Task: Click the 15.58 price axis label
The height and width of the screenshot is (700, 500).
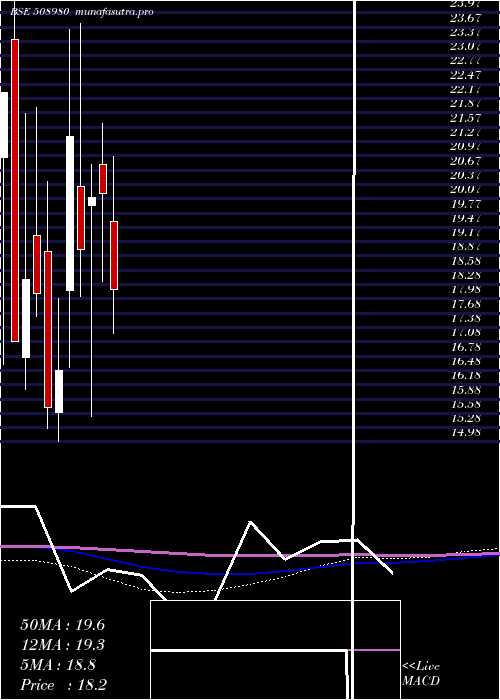Action: click(x=466, y=404)
